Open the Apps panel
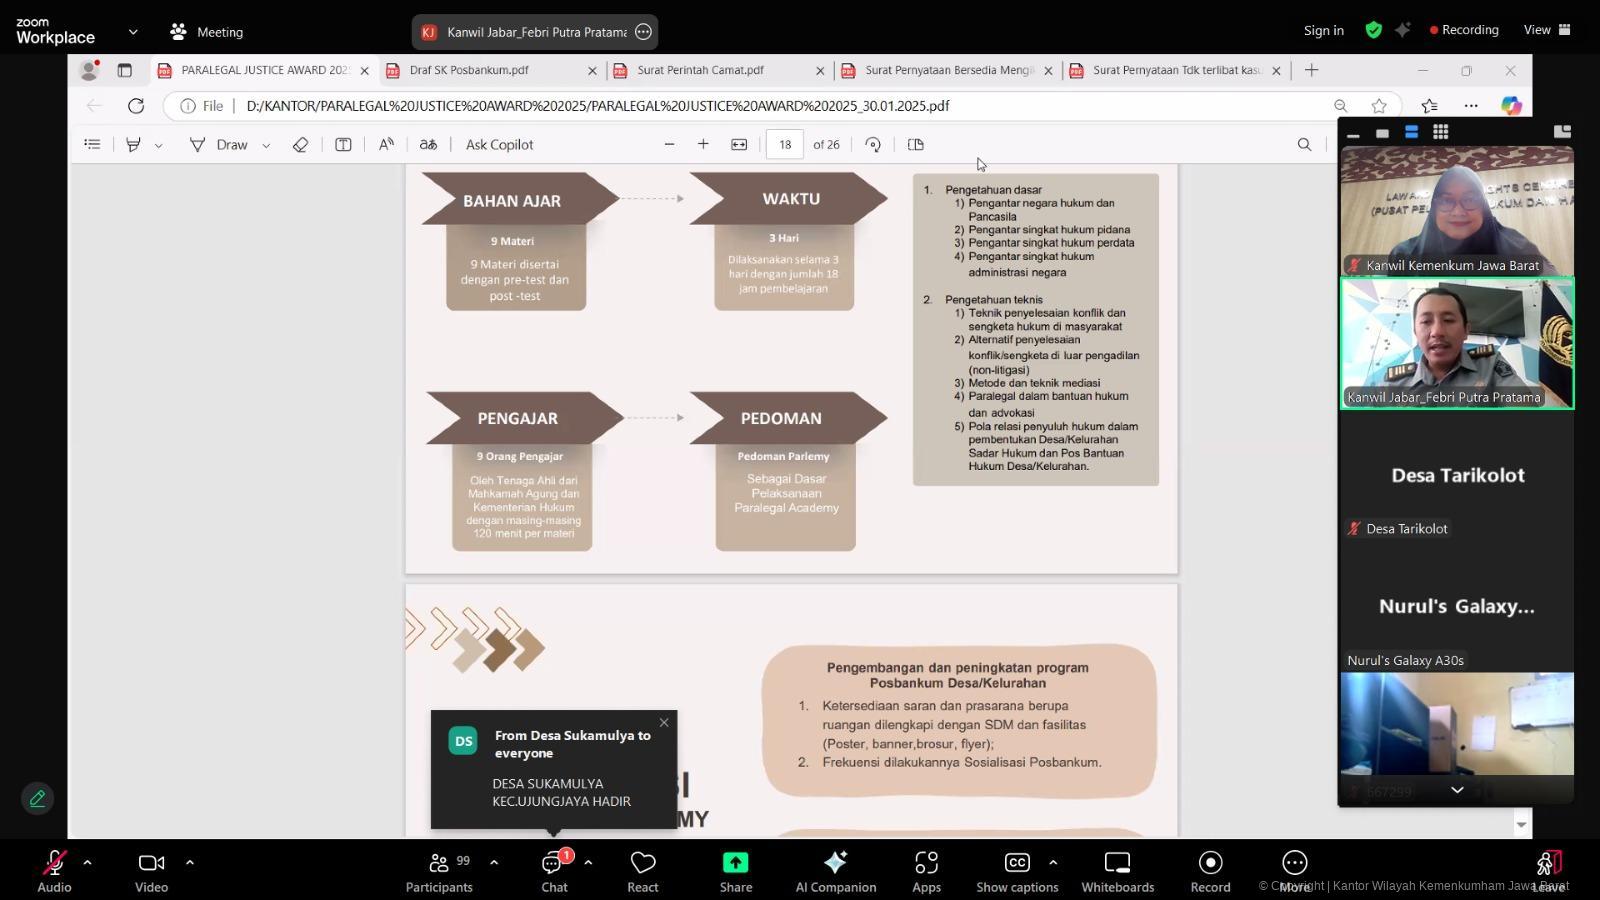 926,870
